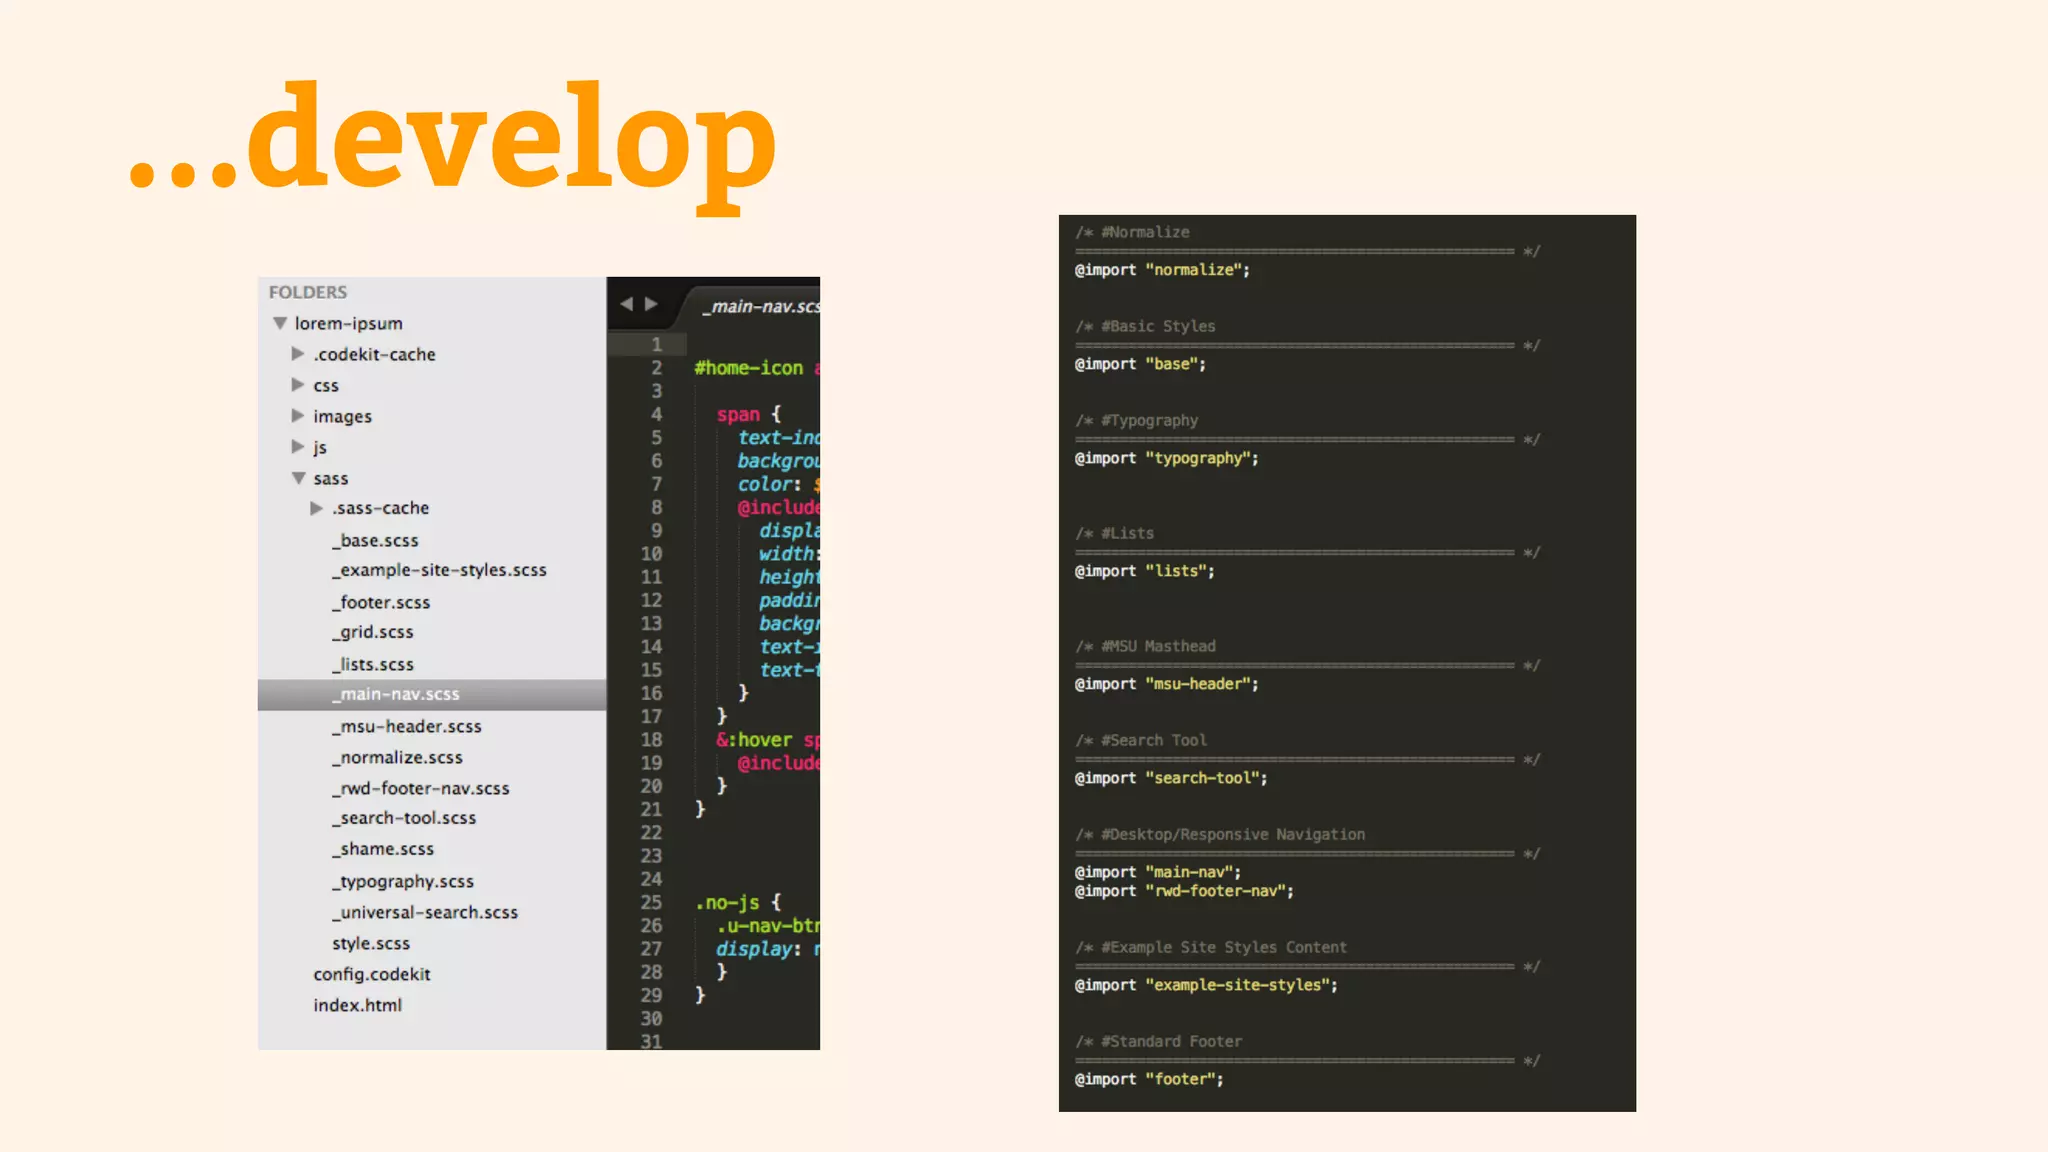The height and width of the screenshot is (1152, 2048).
Task: Collapse the lorem-ipsum root folder
Action: (280, 323)
